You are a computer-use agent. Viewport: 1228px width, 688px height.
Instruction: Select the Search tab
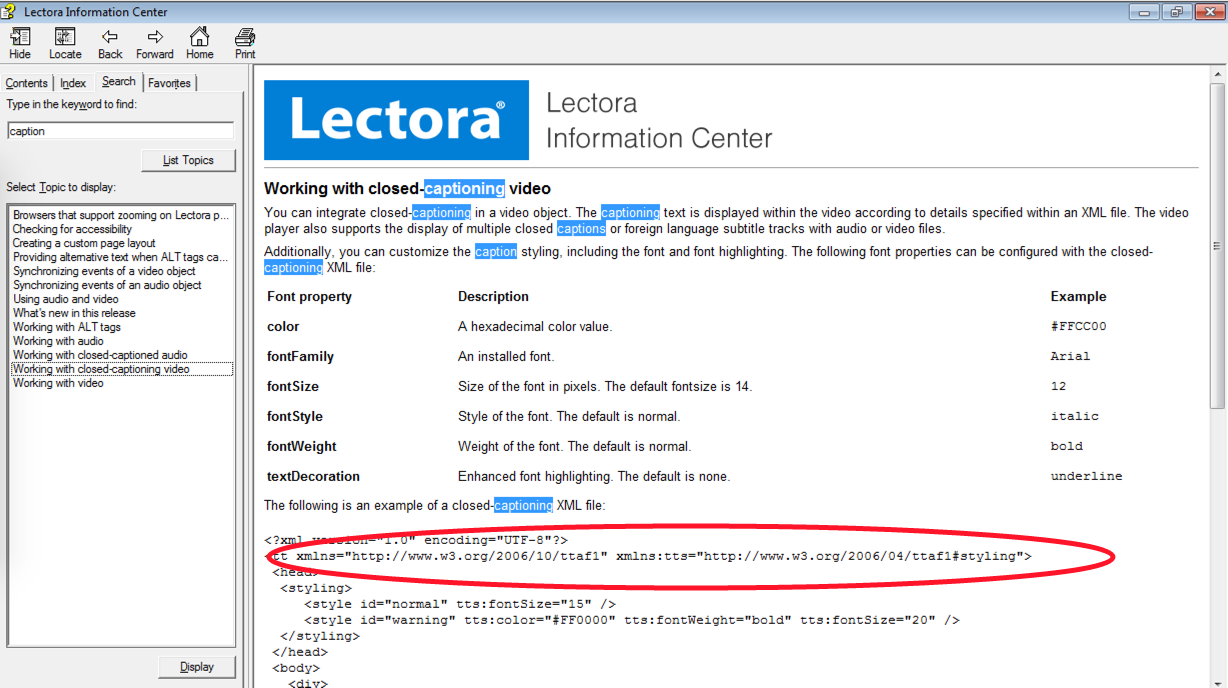pos(118,81)
